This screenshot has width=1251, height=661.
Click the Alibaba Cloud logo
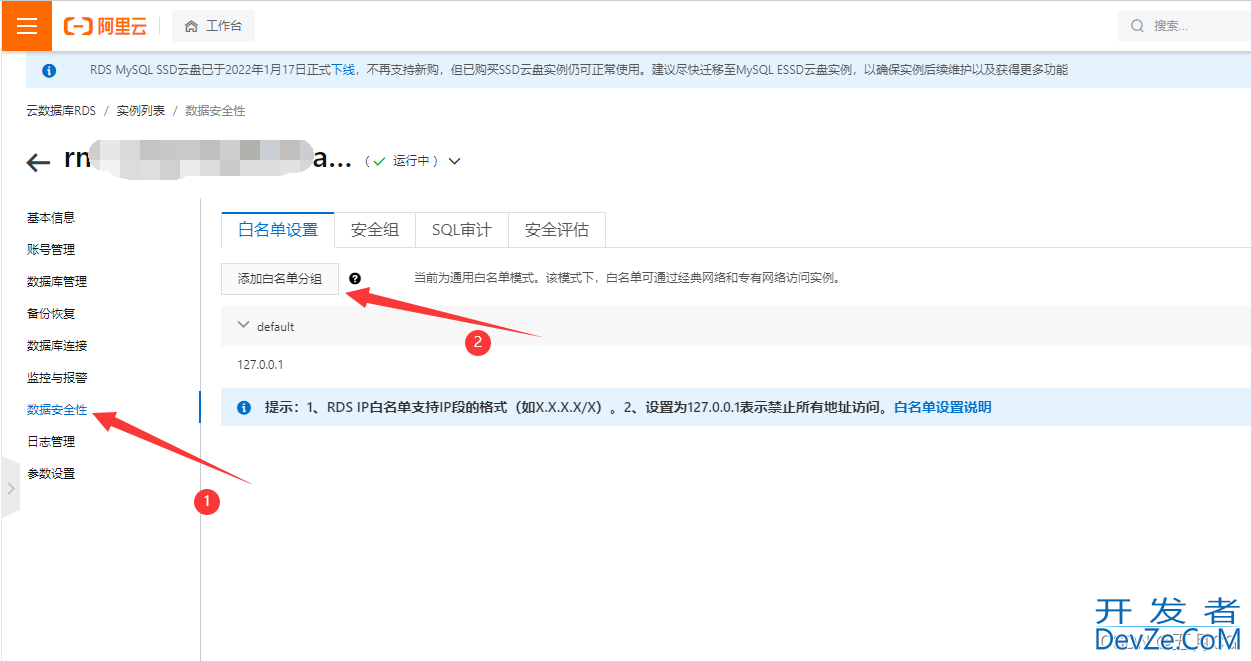(x=105, y=27)
